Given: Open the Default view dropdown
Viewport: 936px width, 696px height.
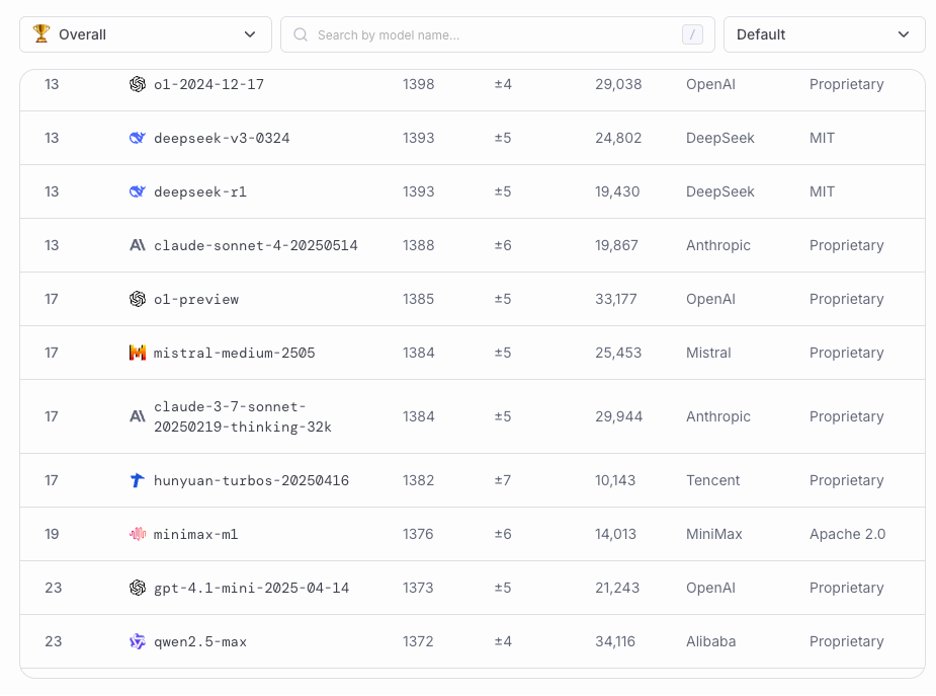Looking at the screenshot, I should (824, 35).
